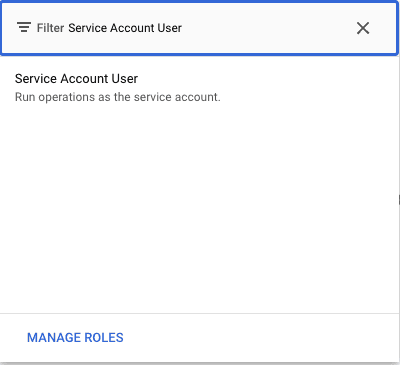Image resolution: width=400 pixels, height=365 pixels.
Task: Open the MANAGE ROLES link
Action: [75, 338]
